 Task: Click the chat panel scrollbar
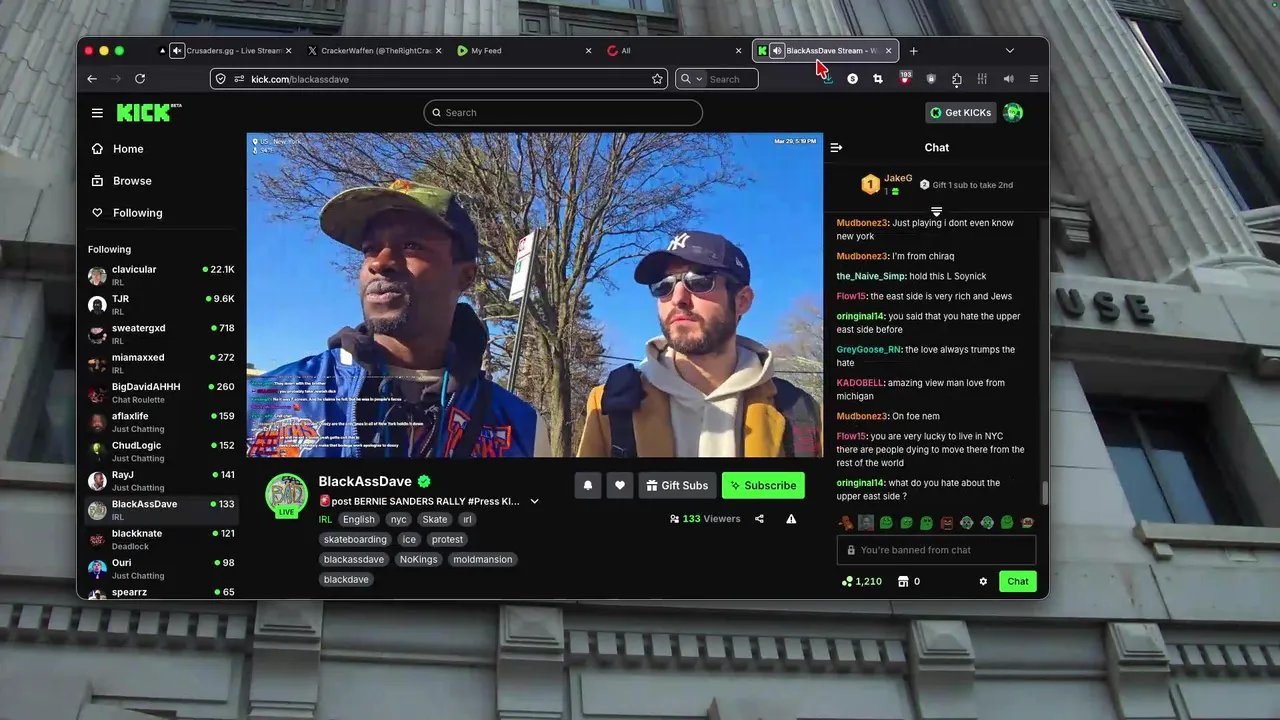click(1044, 491)
